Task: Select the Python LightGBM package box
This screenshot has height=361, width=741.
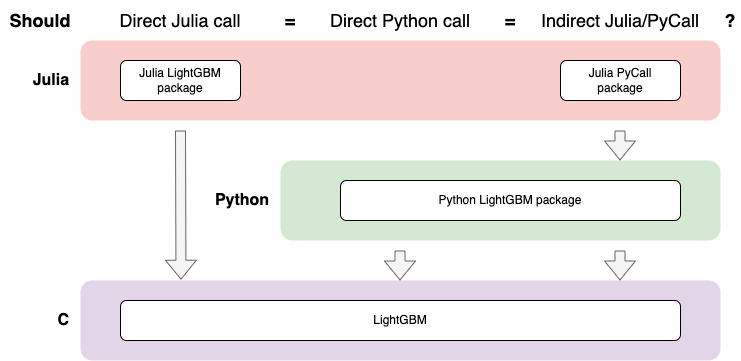Action: [x=510, y=200]
